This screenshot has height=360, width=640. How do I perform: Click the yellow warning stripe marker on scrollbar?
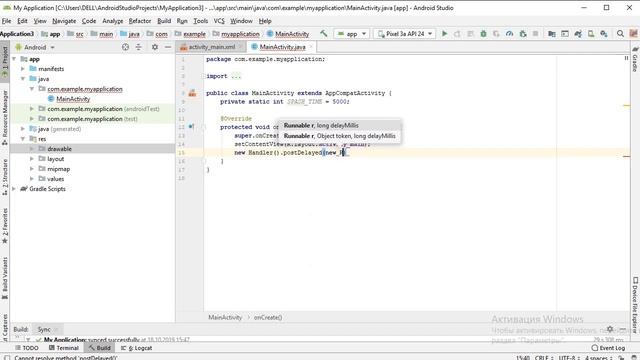coord(627,106)
